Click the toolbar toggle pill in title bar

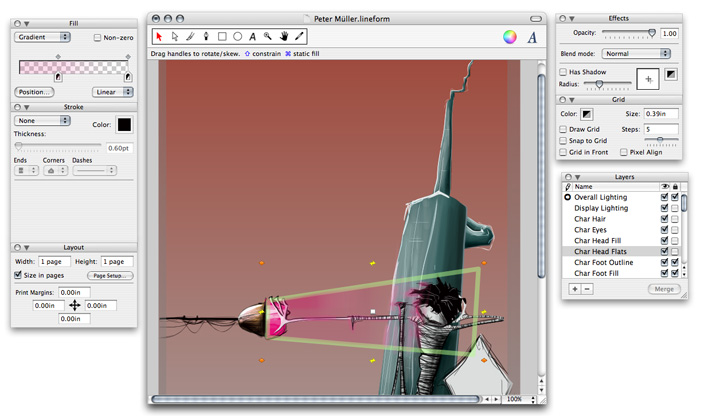click(x=536, y=19)
